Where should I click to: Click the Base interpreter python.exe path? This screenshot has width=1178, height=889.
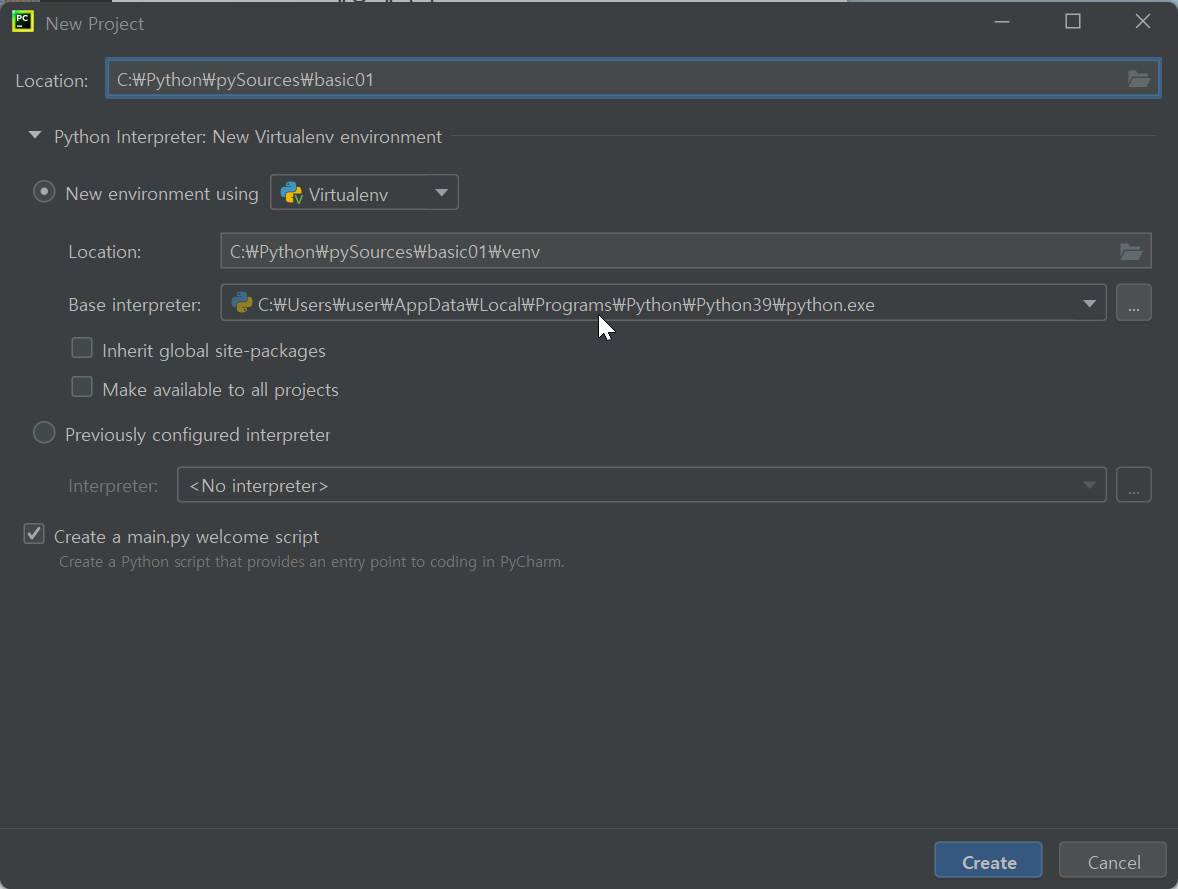coord(566,305)
